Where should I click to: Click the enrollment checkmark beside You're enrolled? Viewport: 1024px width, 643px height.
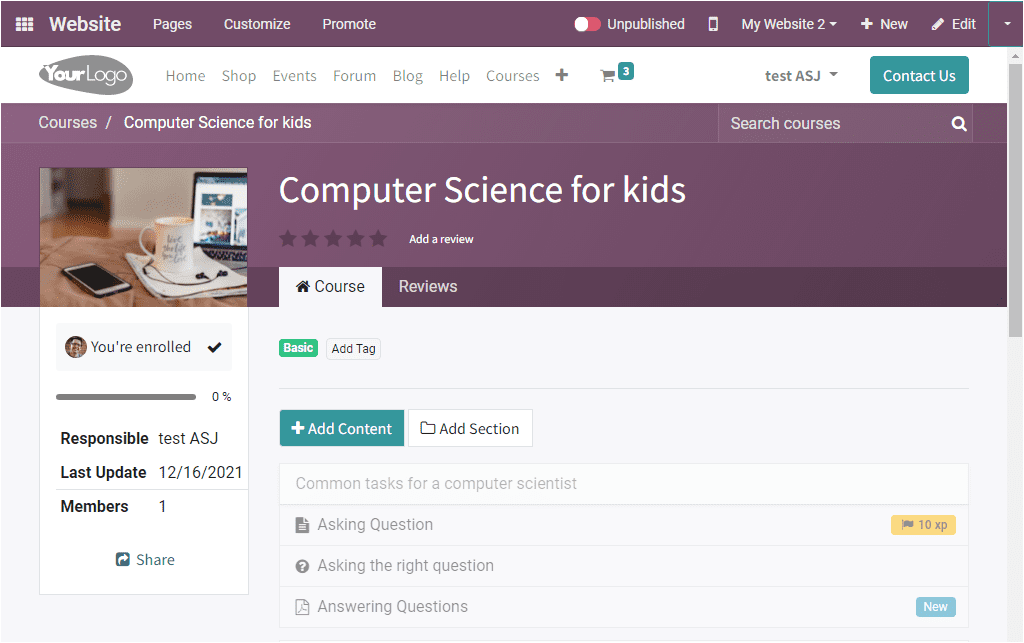pyautogui.click(x=214, y=346)
